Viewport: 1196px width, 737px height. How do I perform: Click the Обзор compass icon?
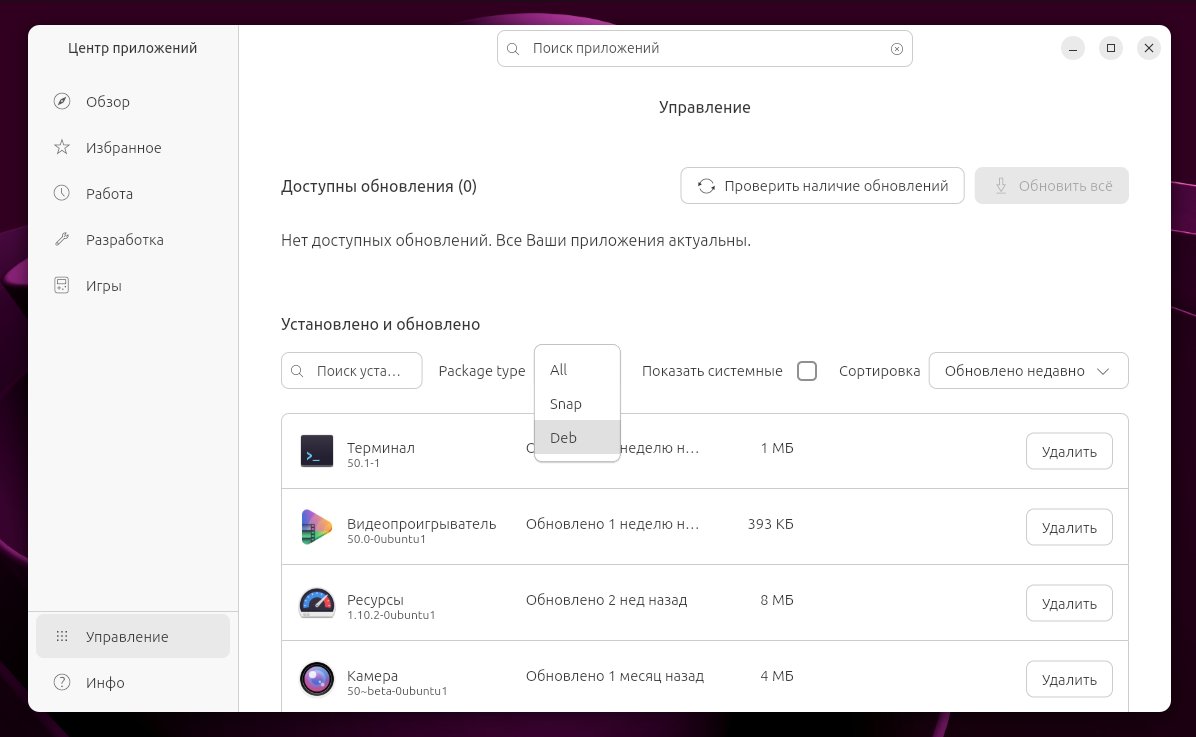(62, 101)
